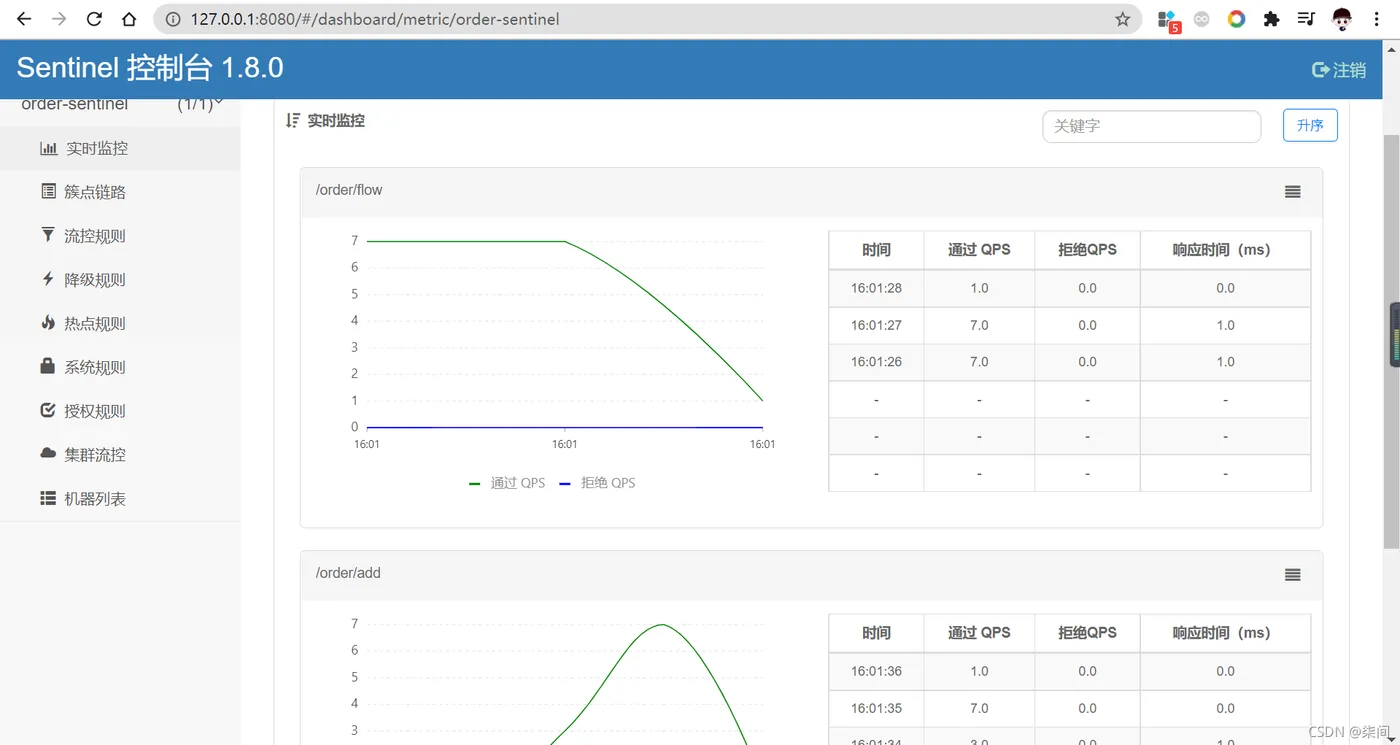1400x745 pixels.
Task: Go back in browser history
Action: pos(24,19)
